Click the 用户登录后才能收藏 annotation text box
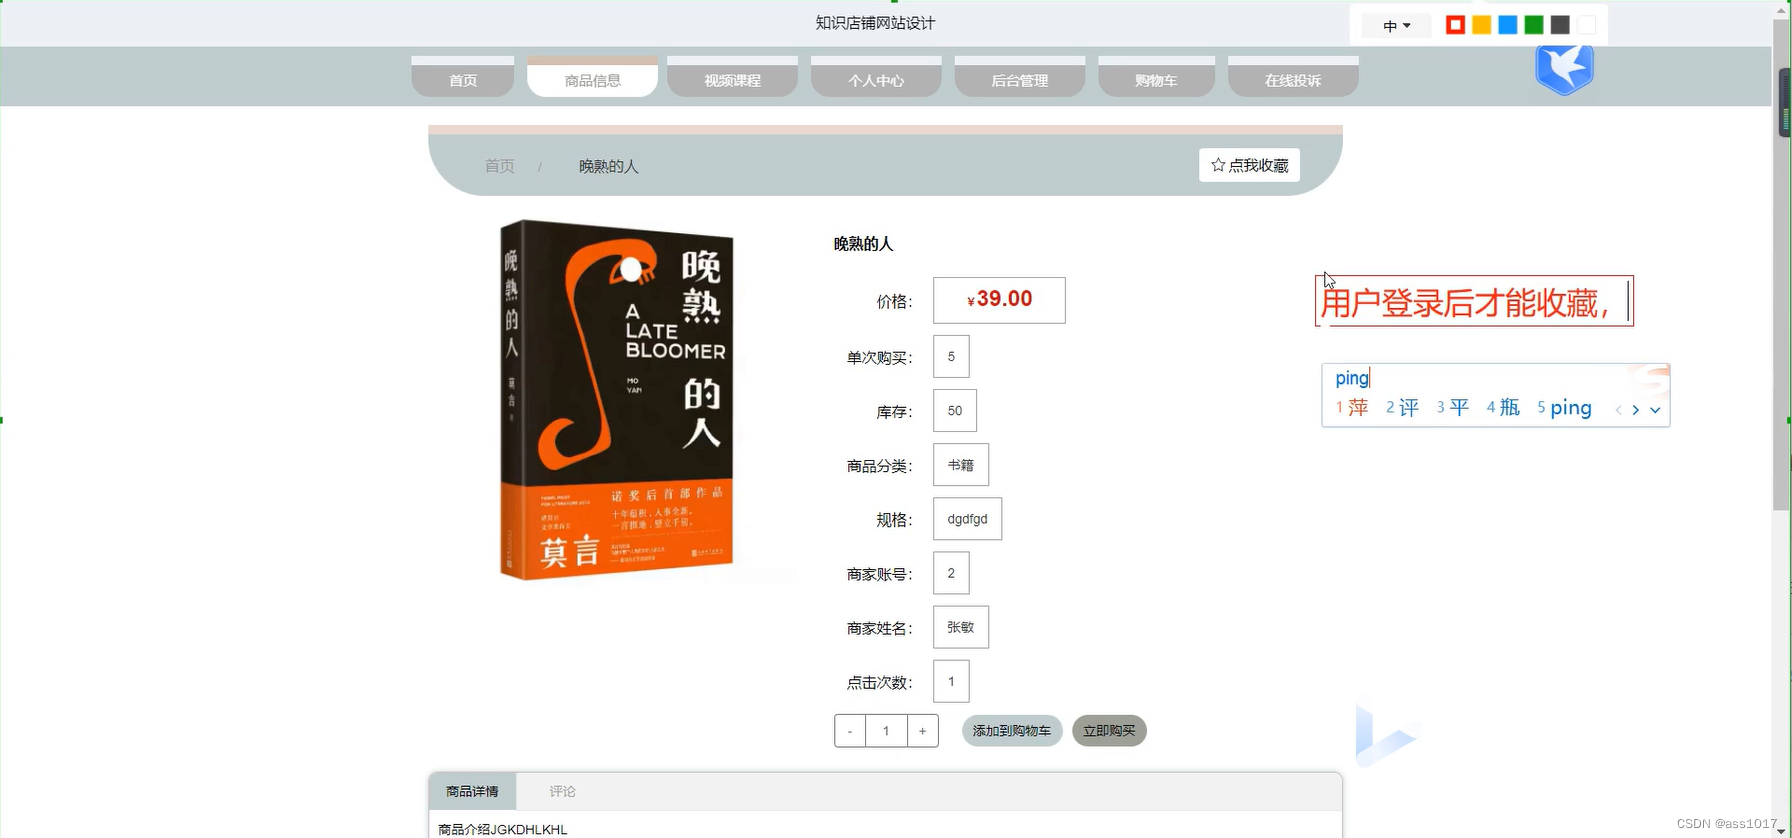 point(1474,301)
